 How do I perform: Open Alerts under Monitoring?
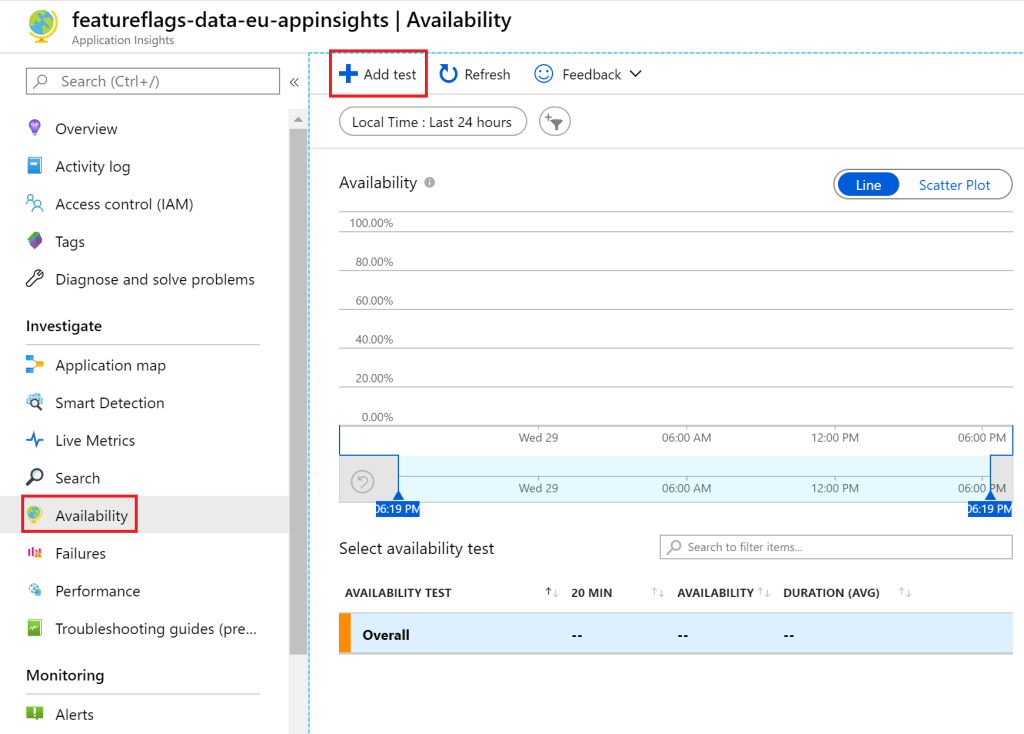tap(74, 714)
